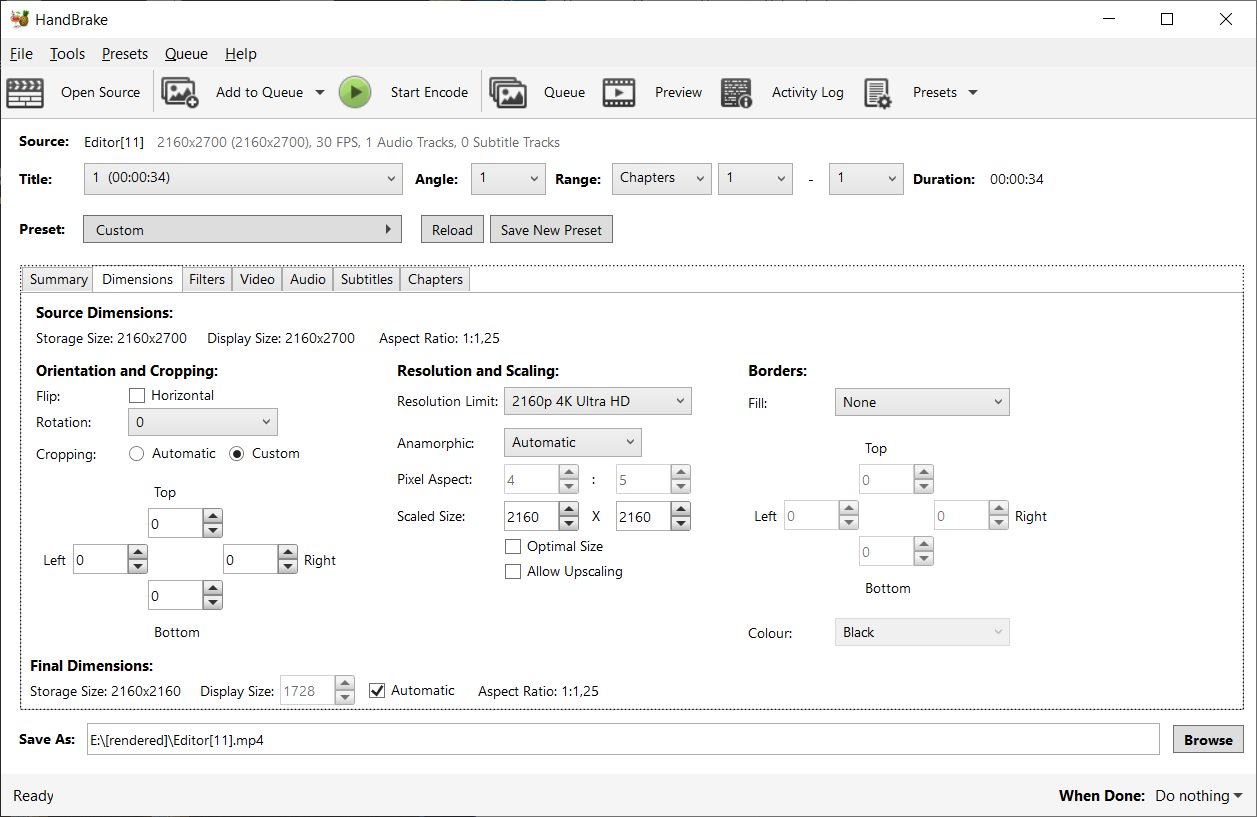Decrease scaled height 2160 using down arrow

pyautogui.click(x=681, y=523)
